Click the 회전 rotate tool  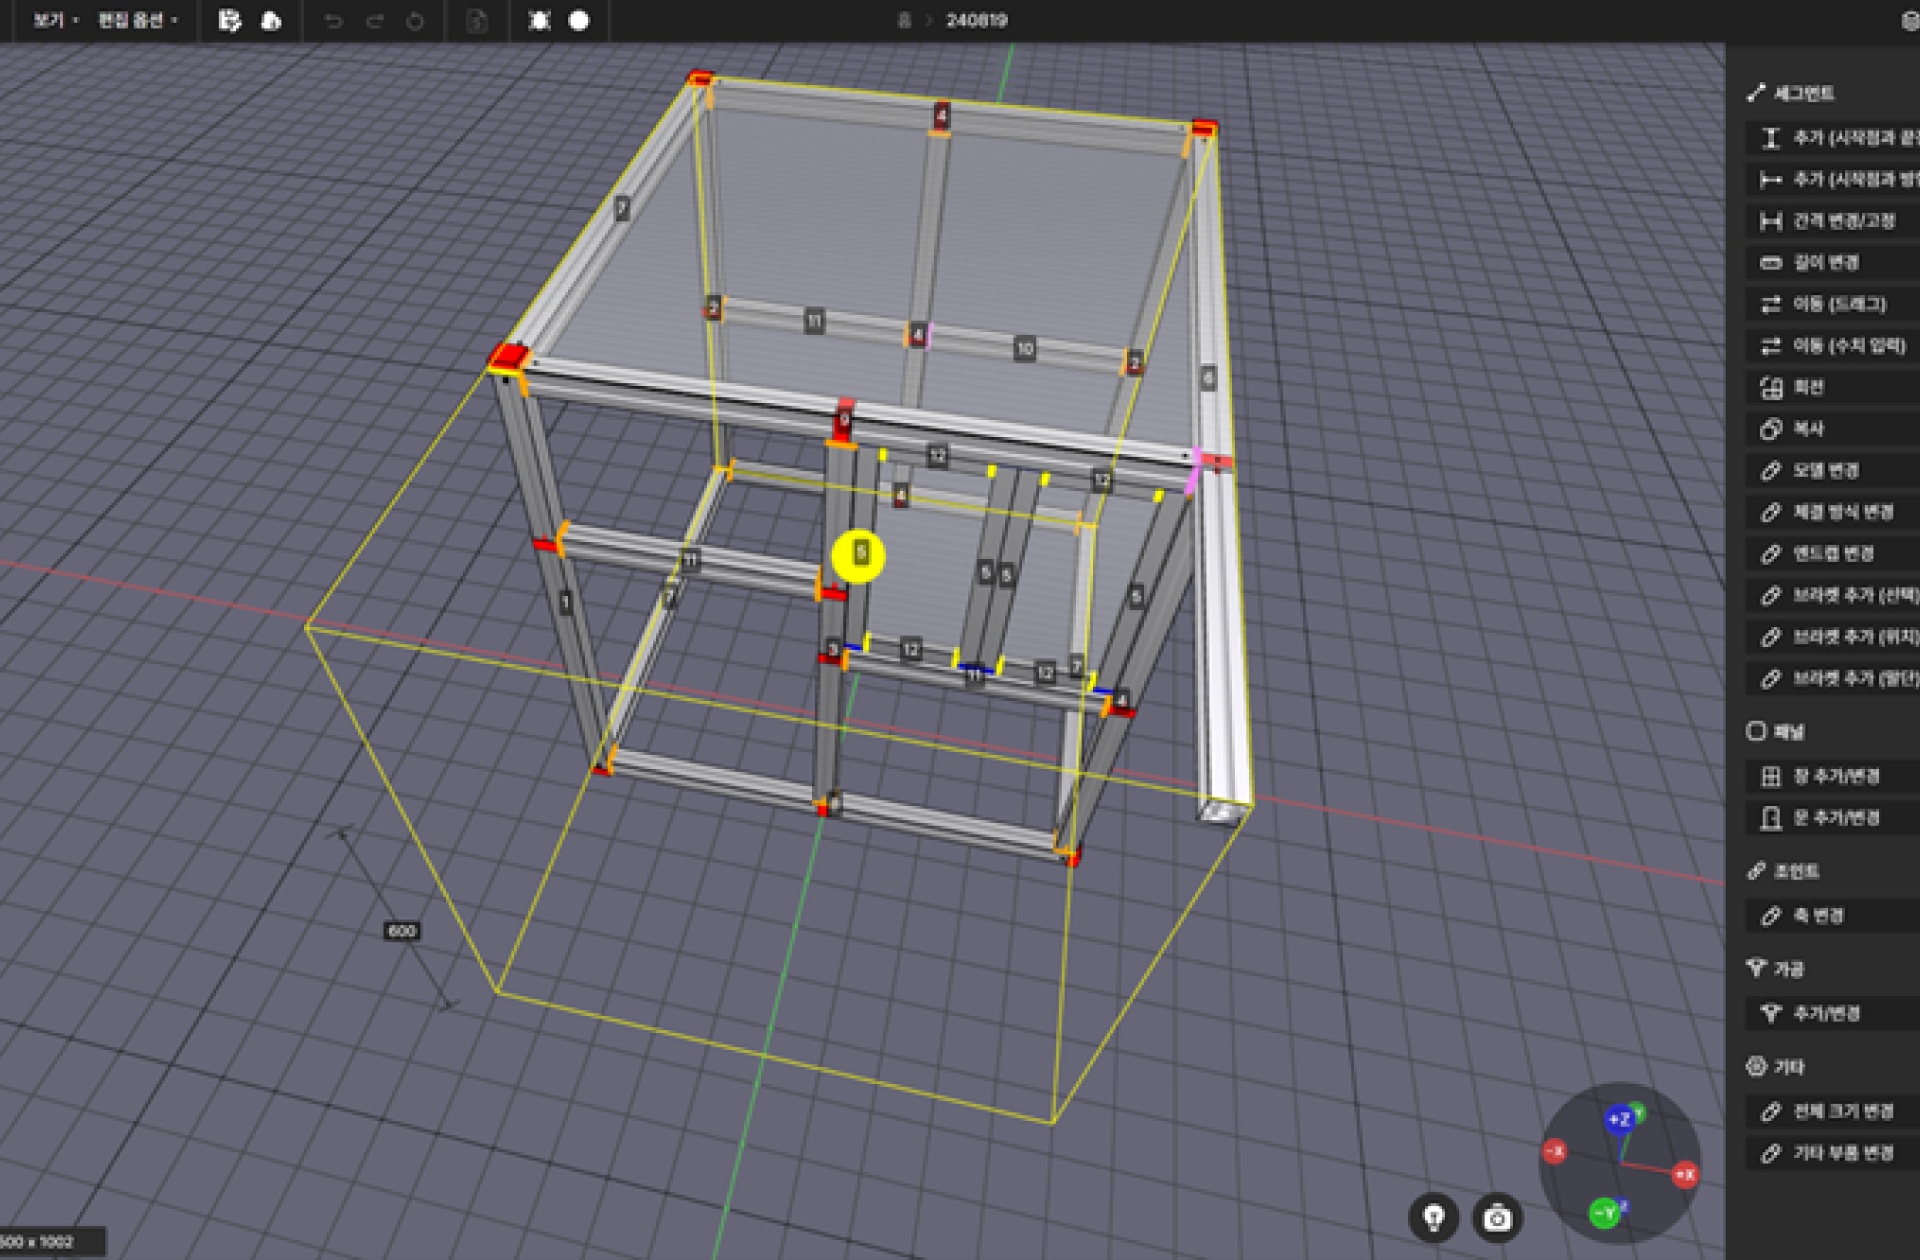pyautogui.click(x=1808, y=387)
